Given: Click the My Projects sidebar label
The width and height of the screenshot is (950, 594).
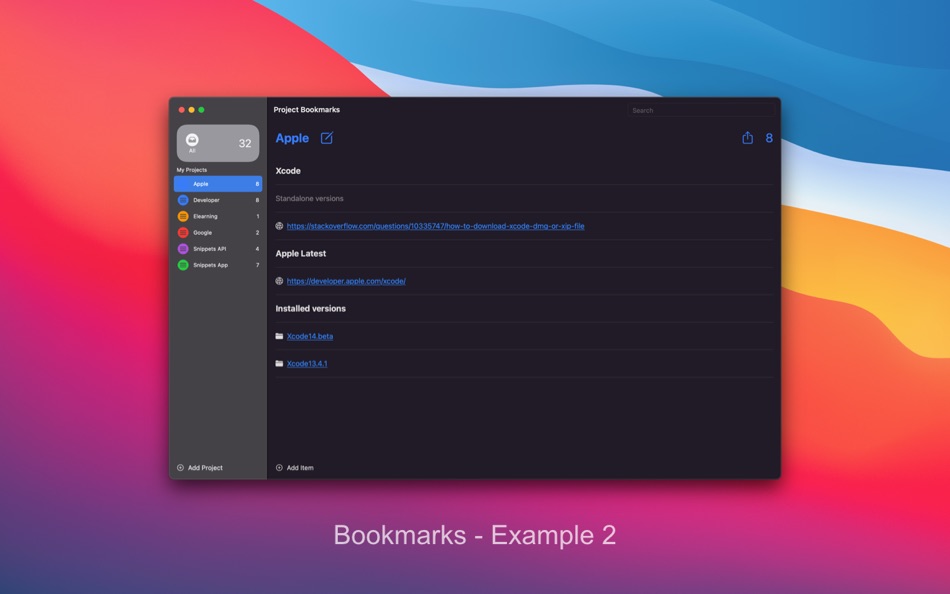Looking at the screenshot, I should 191,170.
